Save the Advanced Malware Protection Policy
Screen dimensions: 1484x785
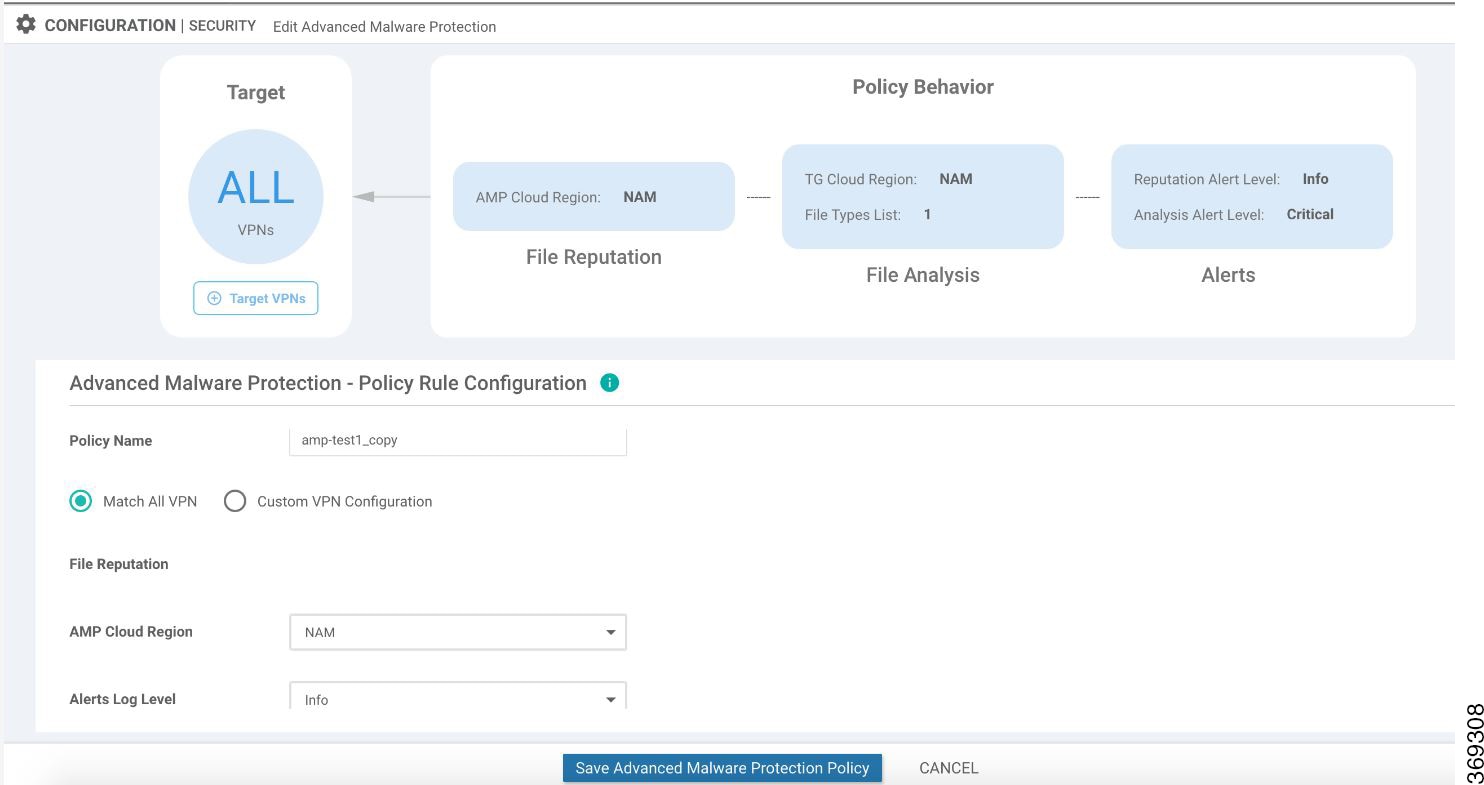[722, 768]
